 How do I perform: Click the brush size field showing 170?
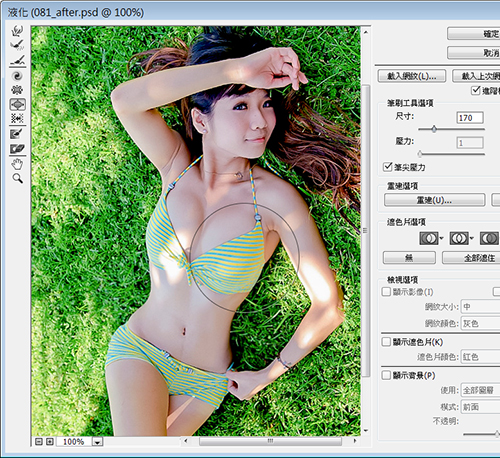point(470,118)
